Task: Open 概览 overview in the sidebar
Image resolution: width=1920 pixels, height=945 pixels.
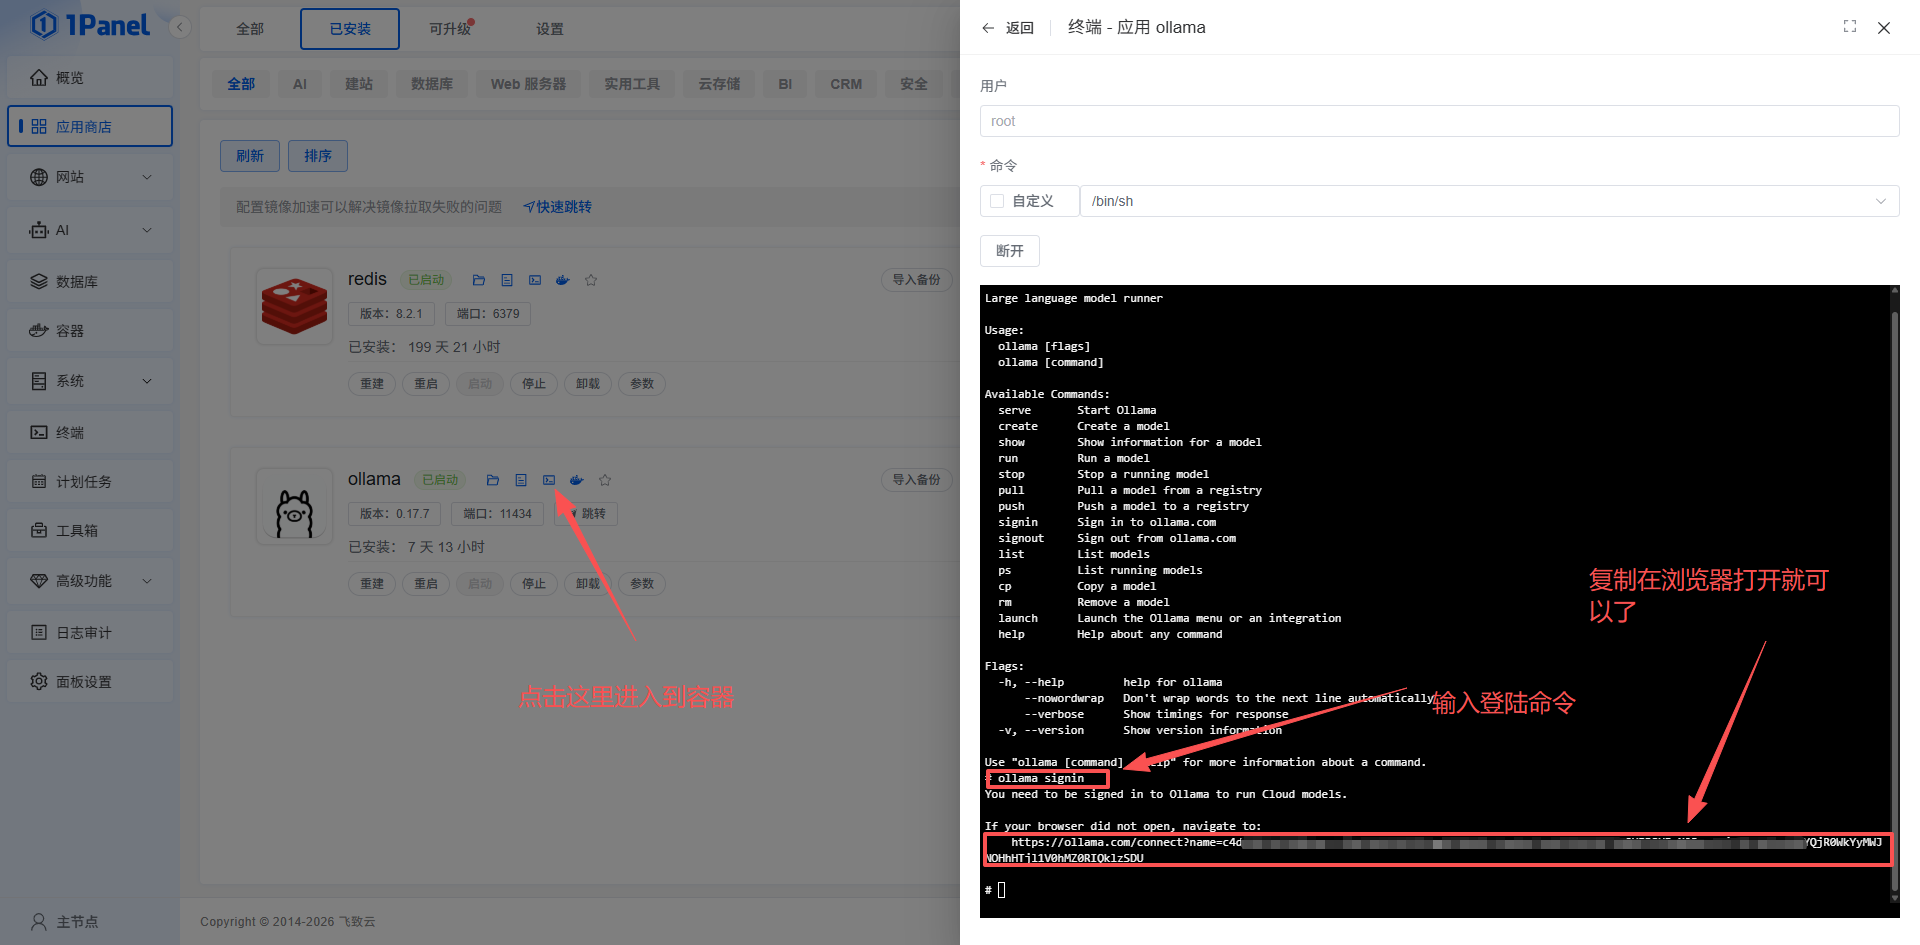Action: [x=90, y=78]
